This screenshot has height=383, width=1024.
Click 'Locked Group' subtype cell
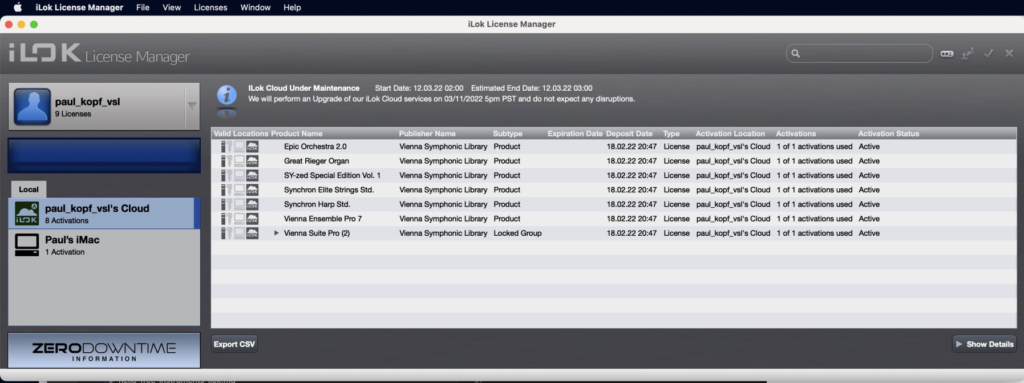(517, 233)
